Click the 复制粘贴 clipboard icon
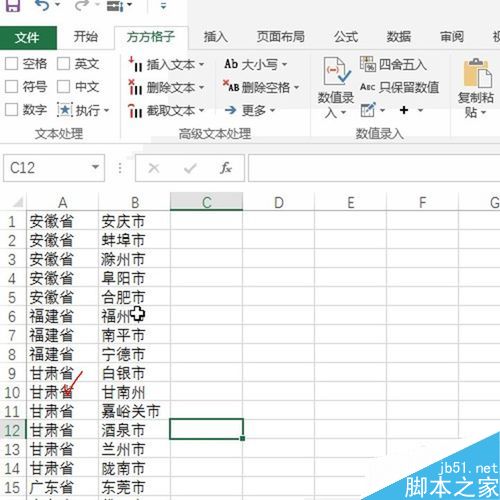The width and height of the screenshot is (500, 500). point(477,72)
